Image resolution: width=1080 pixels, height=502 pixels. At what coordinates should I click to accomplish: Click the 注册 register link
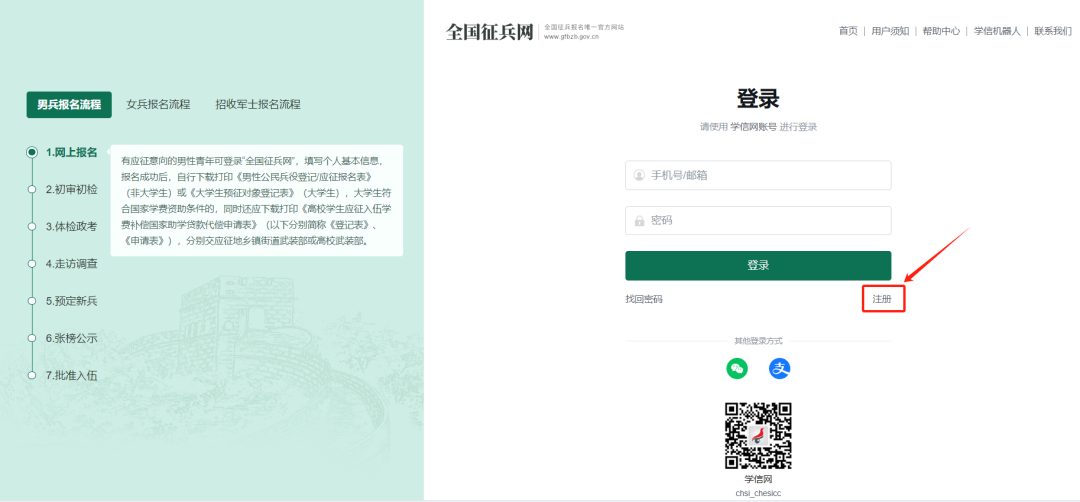click(x=882, y=299)
